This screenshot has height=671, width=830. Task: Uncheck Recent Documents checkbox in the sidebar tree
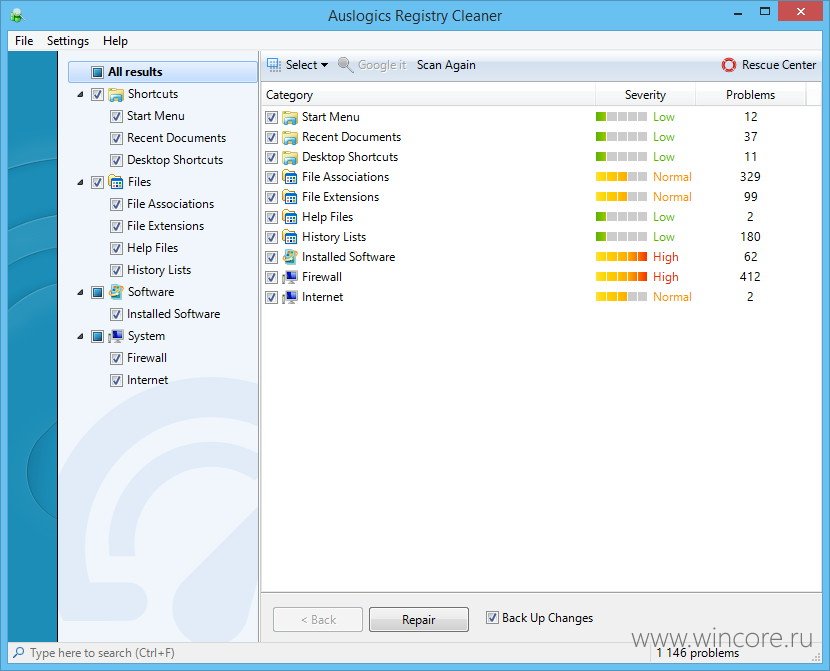pos(116,138)
